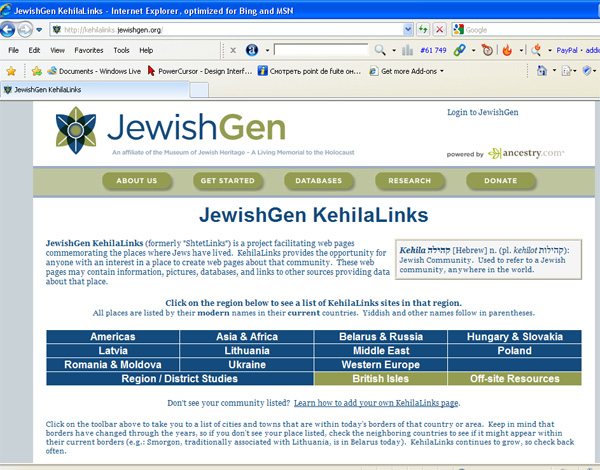Click the ancestry.com logo

point(526,153)
